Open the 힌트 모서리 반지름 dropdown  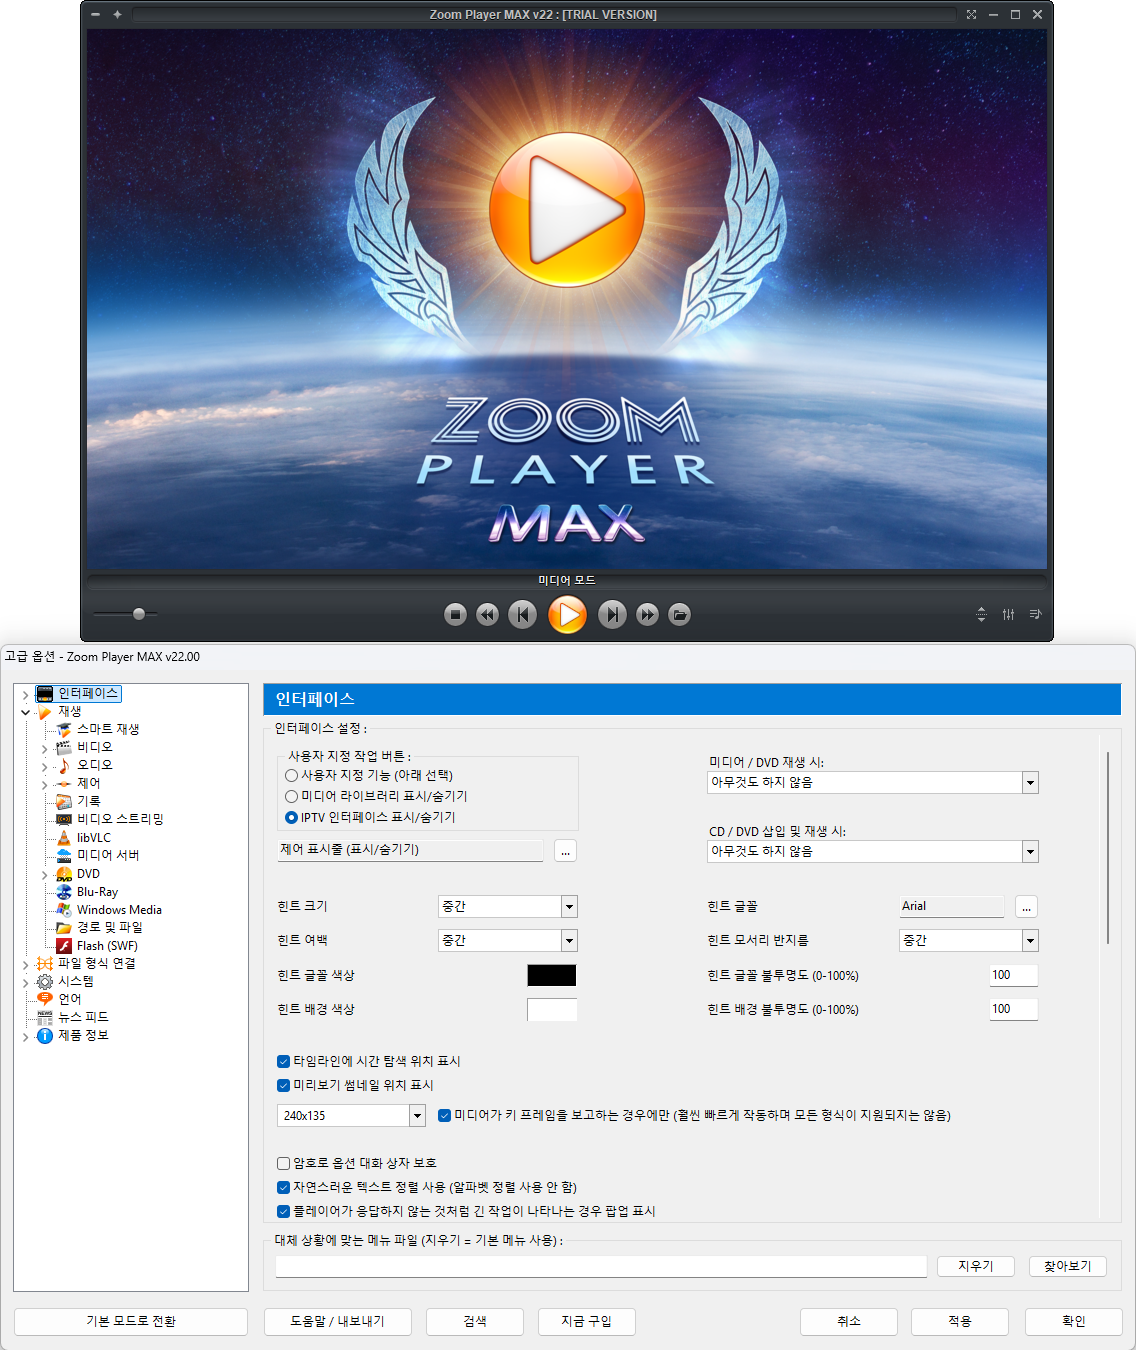1030,941
